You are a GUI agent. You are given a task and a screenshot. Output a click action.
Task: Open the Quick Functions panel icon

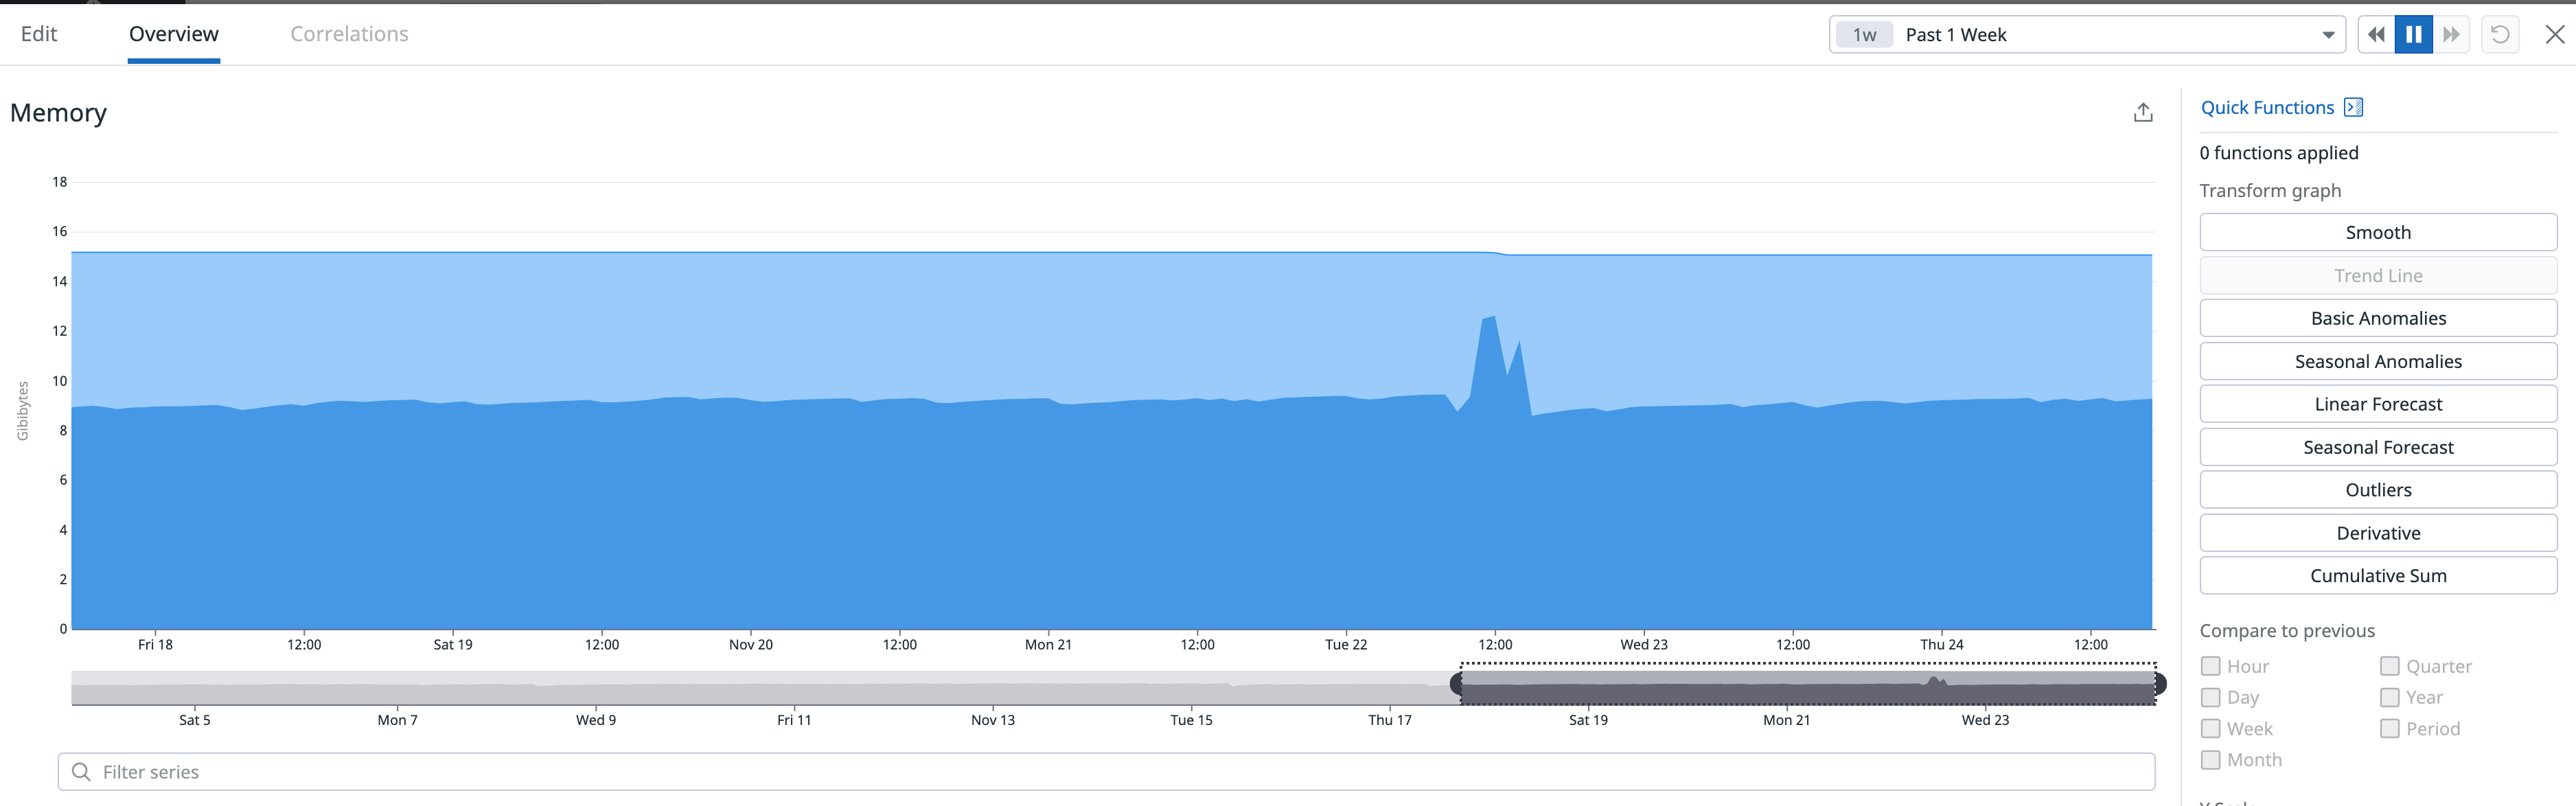[2354, 106]
